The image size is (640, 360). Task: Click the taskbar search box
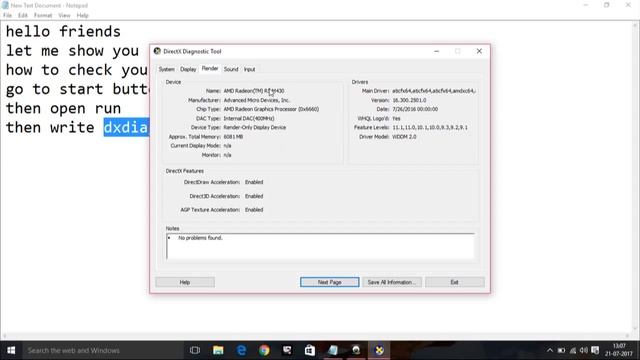click(x=103, y=350)
